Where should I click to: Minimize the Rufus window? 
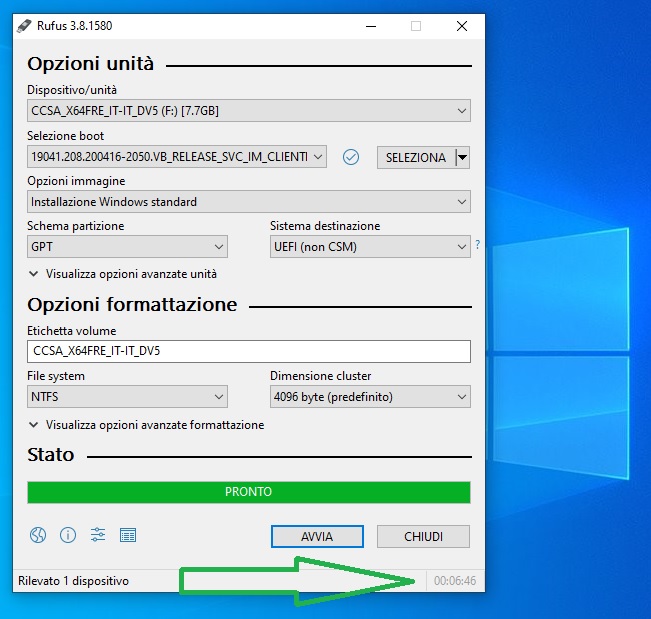click(x=371, y=26)
